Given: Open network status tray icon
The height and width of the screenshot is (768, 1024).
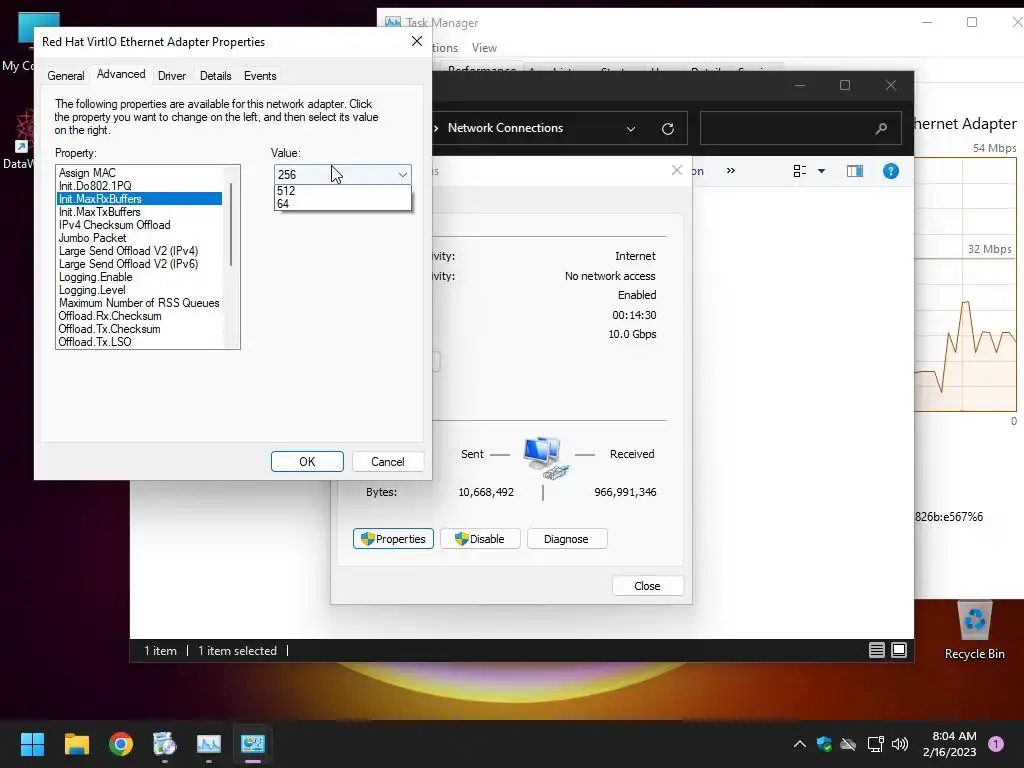Looking at the screenshot, I should click(875, 744).
